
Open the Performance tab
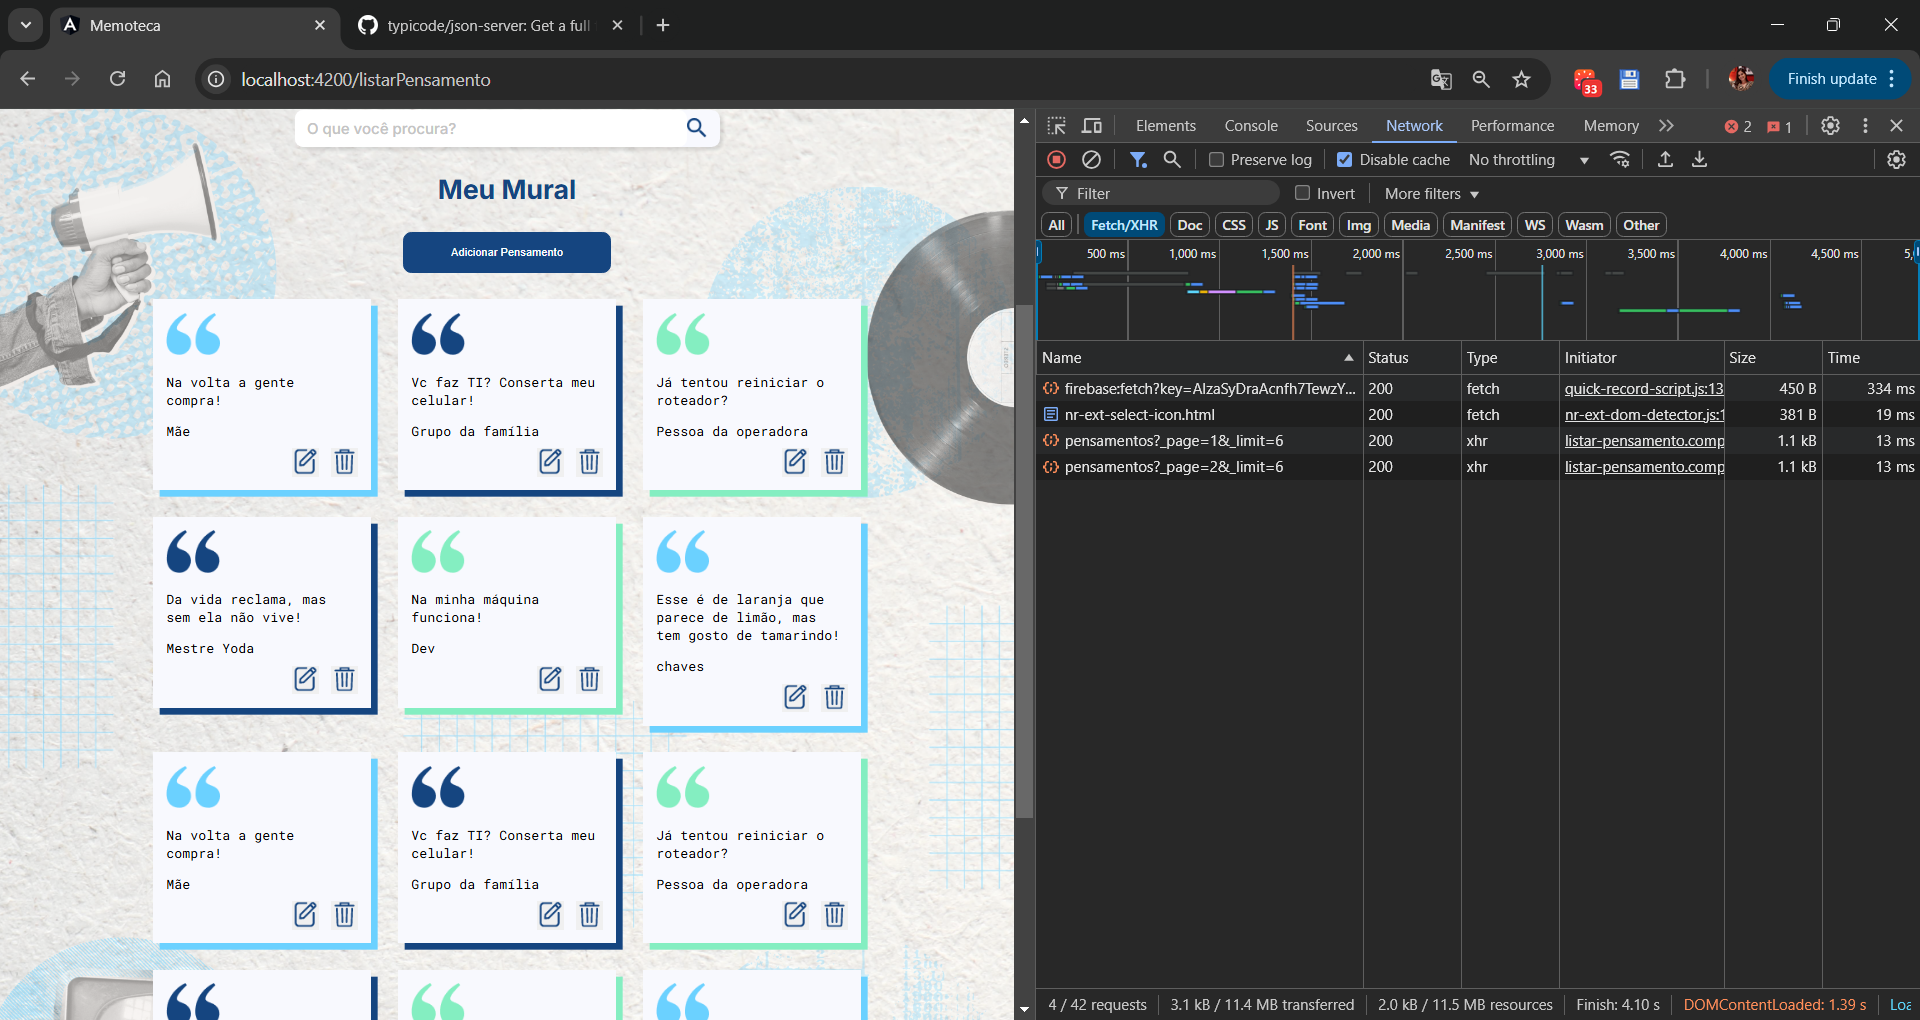coord(1512,126)
